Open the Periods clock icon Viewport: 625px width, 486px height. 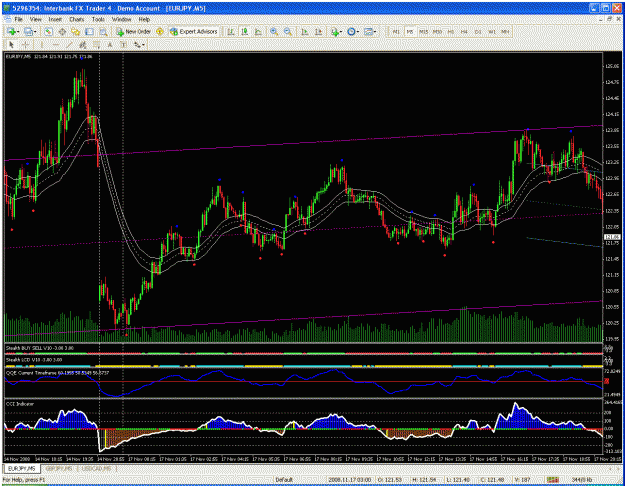351,31
